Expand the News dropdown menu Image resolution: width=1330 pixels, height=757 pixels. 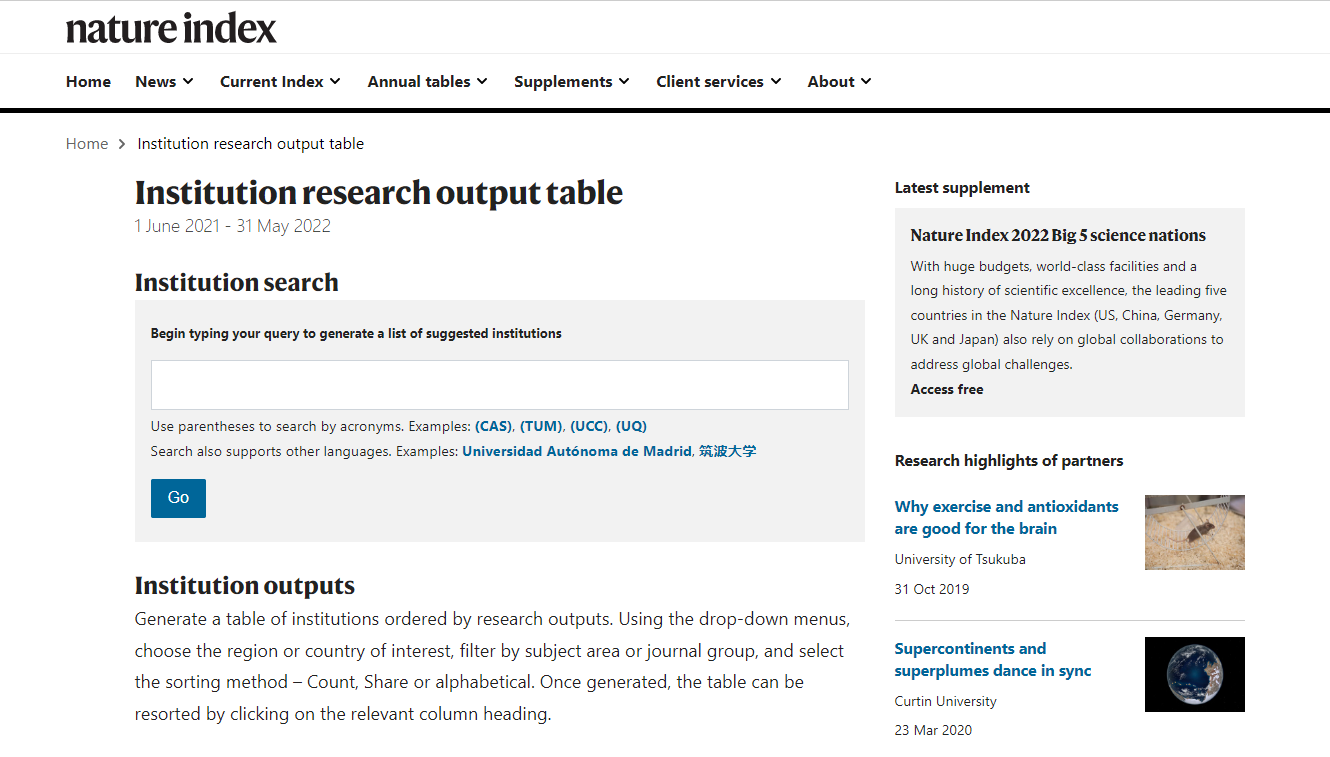(164, 82)
